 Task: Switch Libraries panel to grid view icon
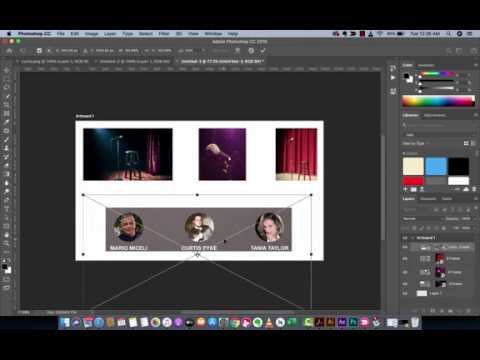coord(466,143)
